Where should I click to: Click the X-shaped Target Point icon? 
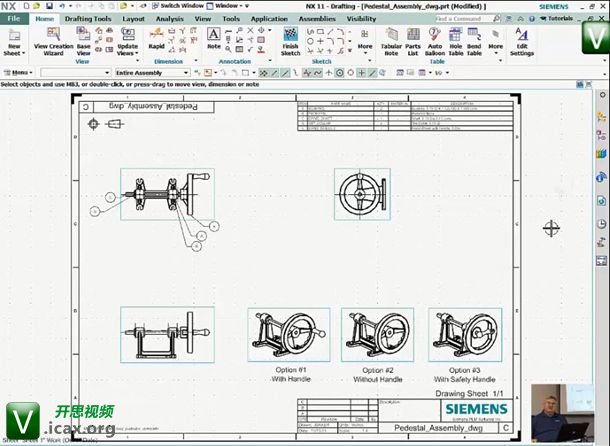(250, 30)
